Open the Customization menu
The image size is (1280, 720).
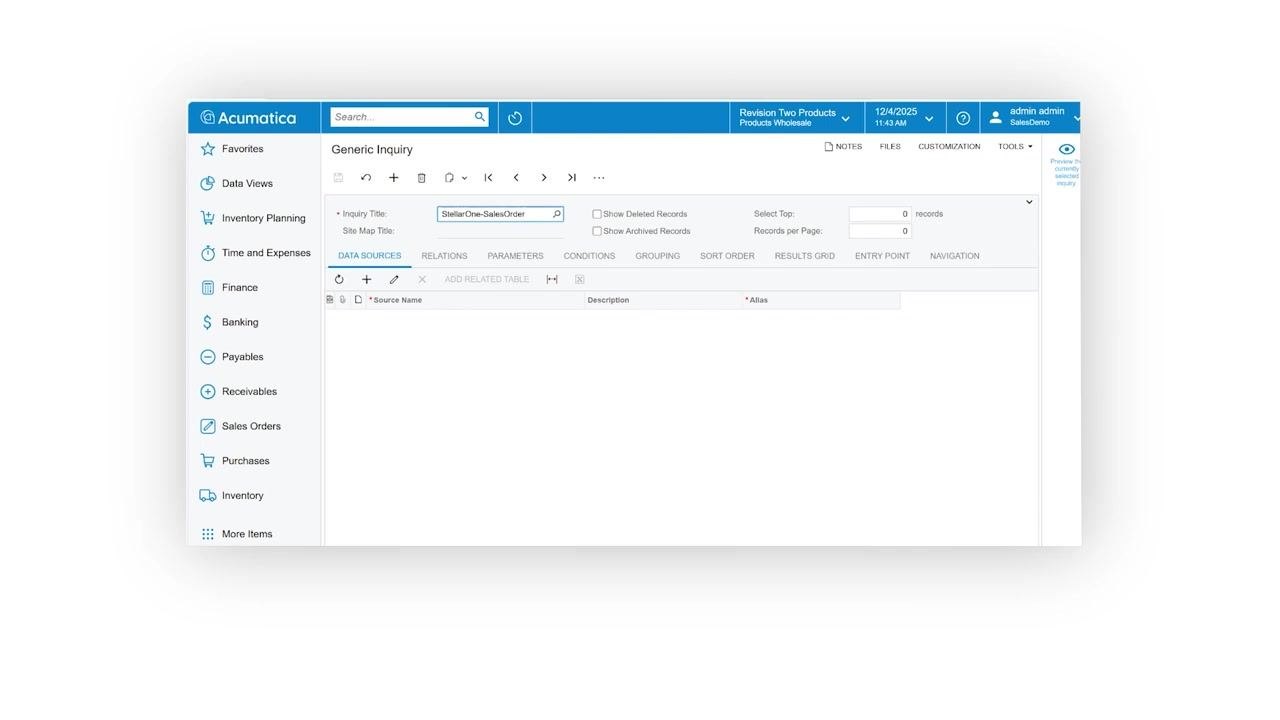click(949, 147)
